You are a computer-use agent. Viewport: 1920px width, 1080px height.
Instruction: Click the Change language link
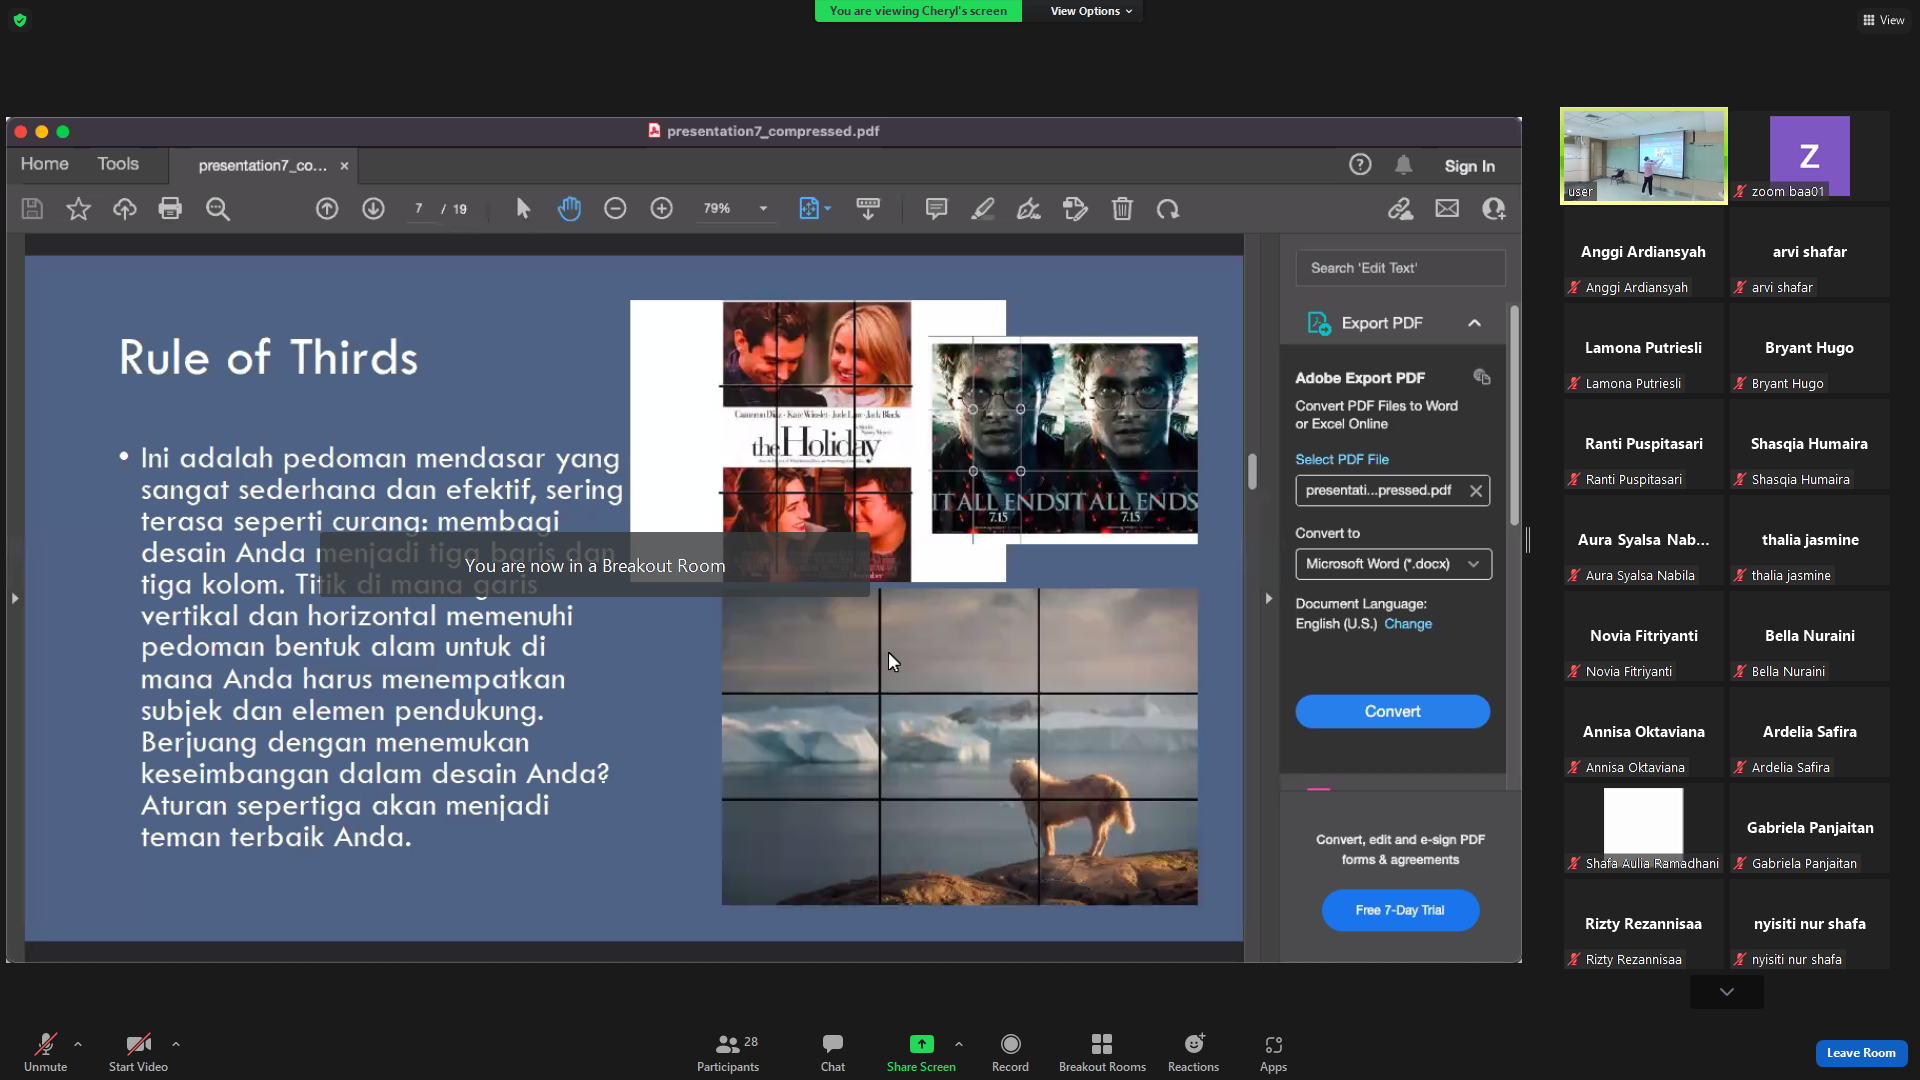pos(1408,624)
